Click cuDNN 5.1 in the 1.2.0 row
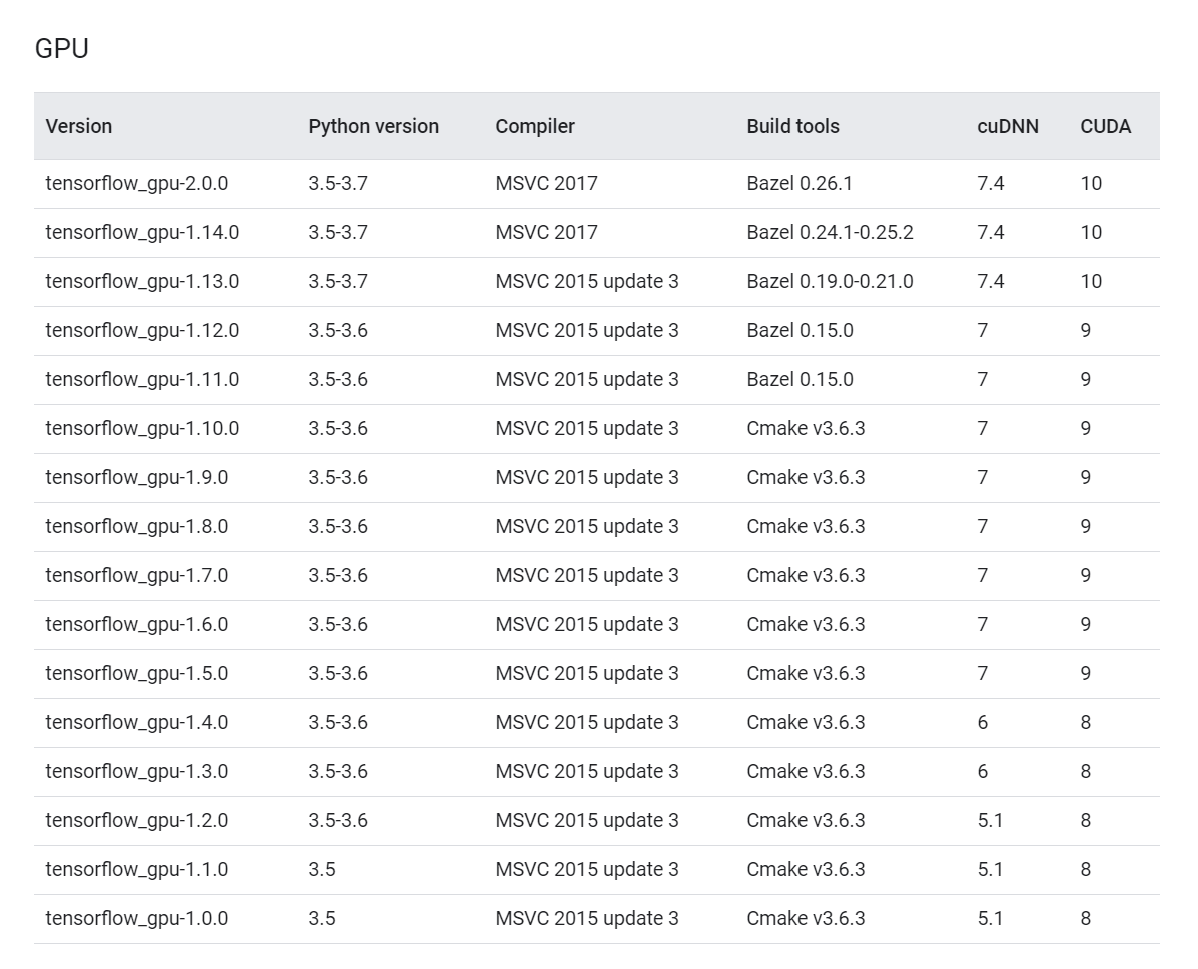This screenshot has height=969, width=1198. pos(990,820)
